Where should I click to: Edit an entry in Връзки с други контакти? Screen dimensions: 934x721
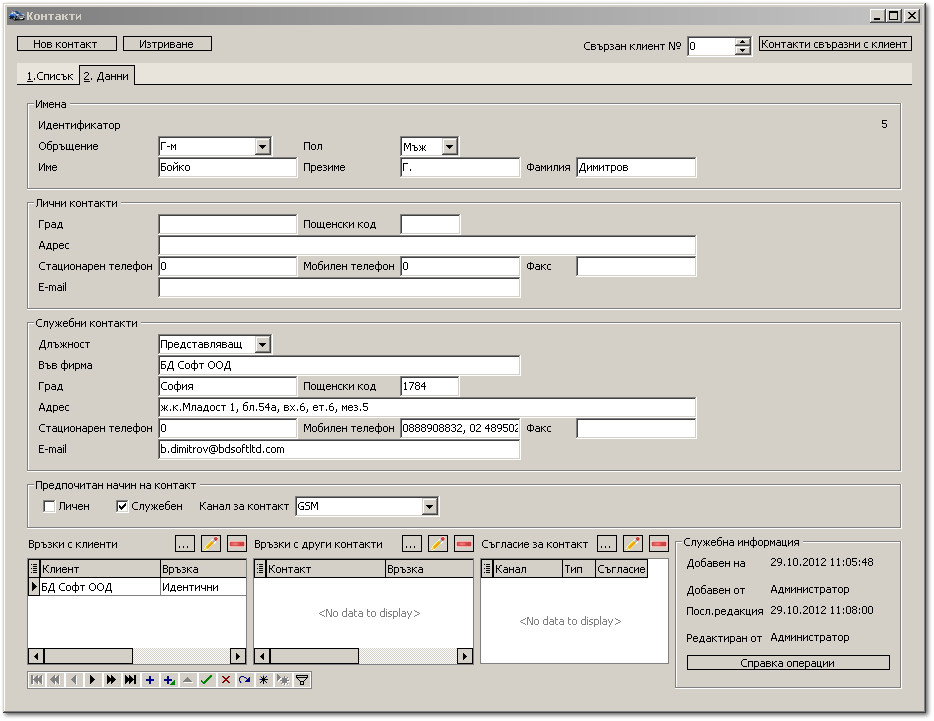(438, 543)
